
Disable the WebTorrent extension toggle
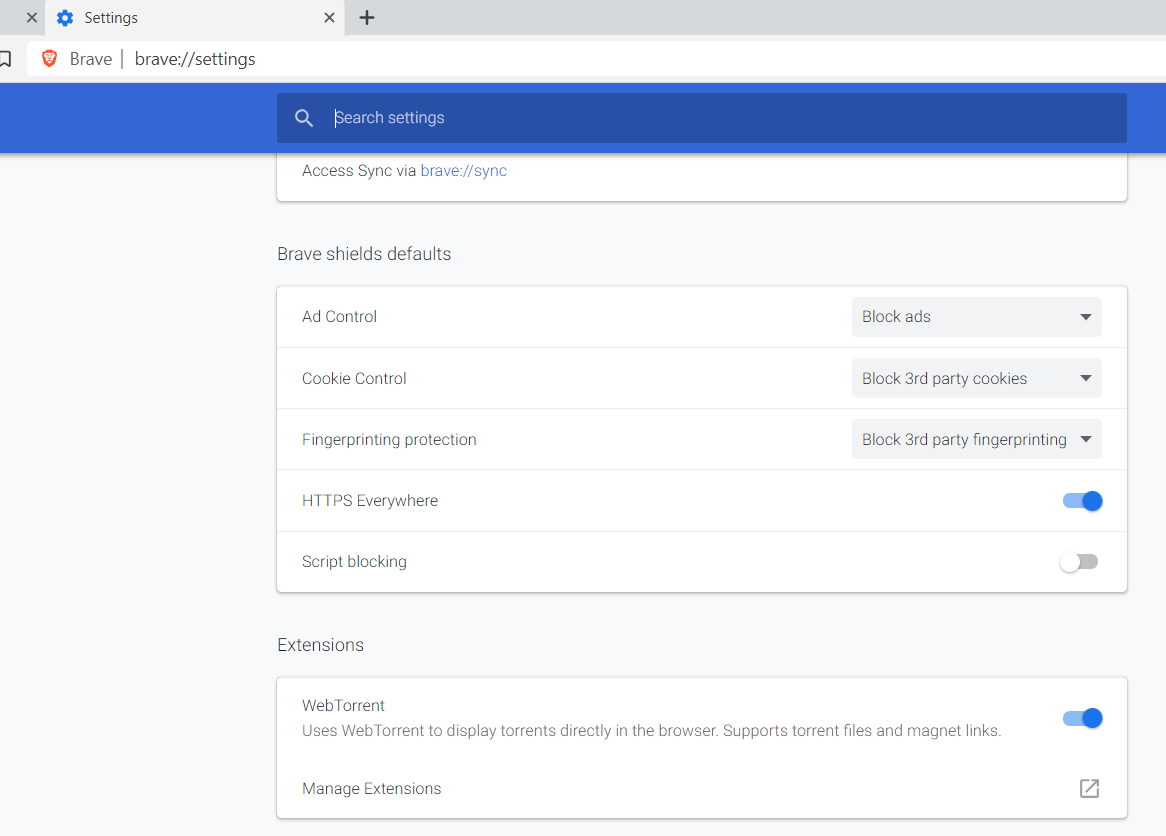(1082, 718)
